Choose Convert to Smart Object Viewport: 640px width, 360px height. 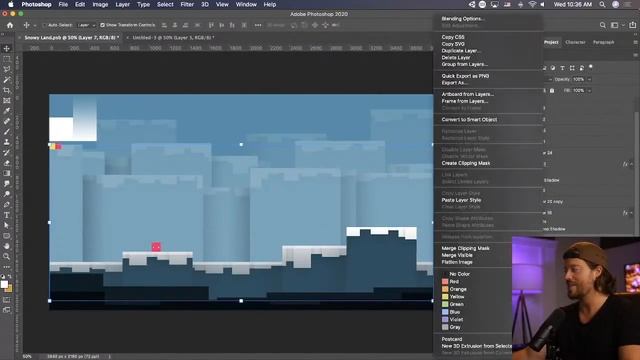pyautogui.click(x=469, y=120)
